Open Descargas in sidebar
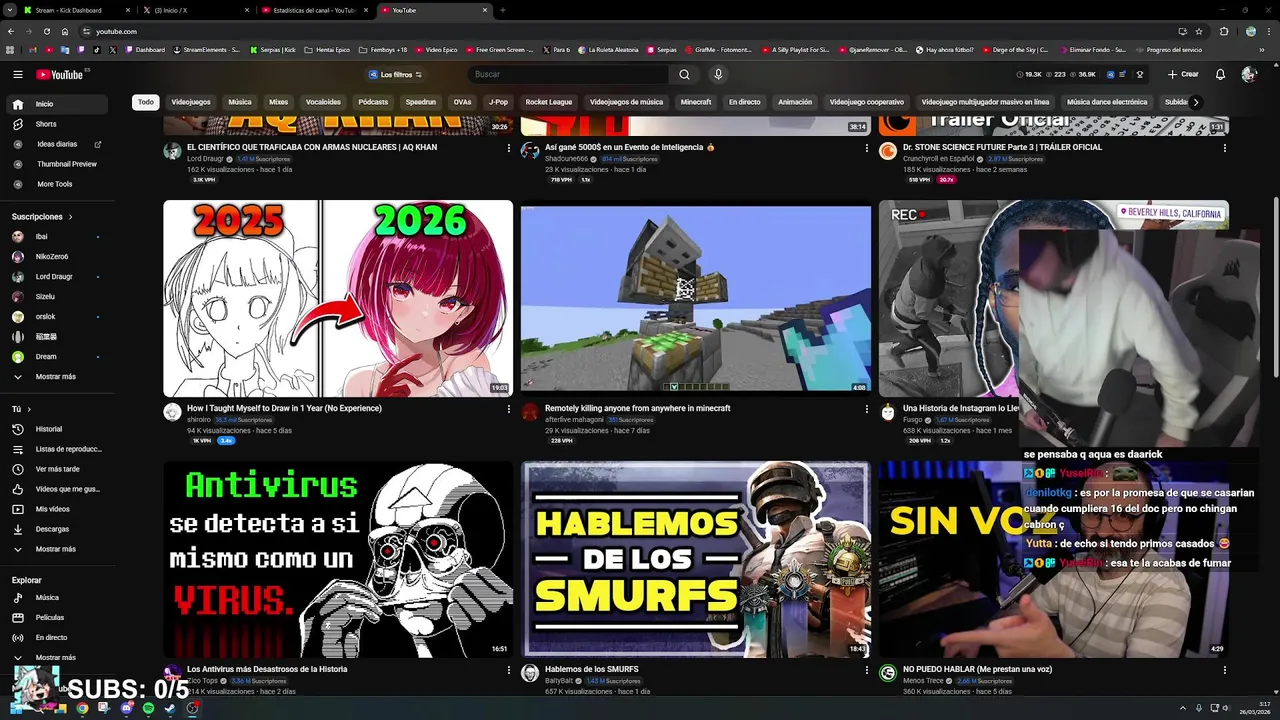This screenshot has width=1280, height=720. coord(55,529)
